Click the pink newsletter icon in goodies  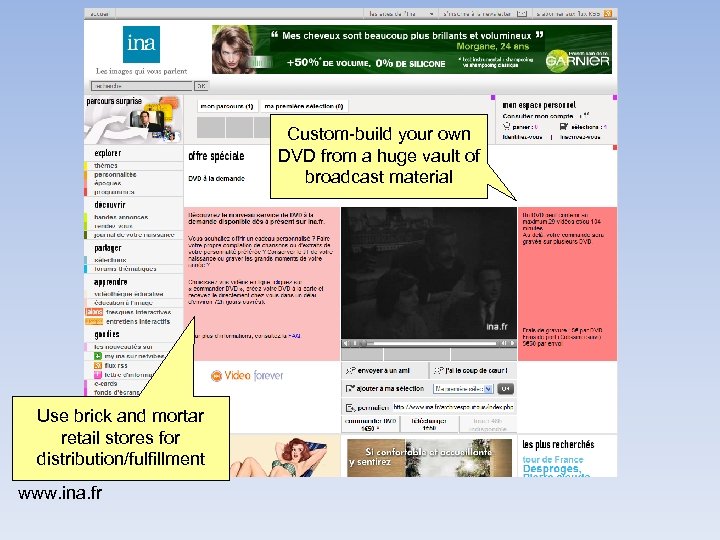pos(98,375)
